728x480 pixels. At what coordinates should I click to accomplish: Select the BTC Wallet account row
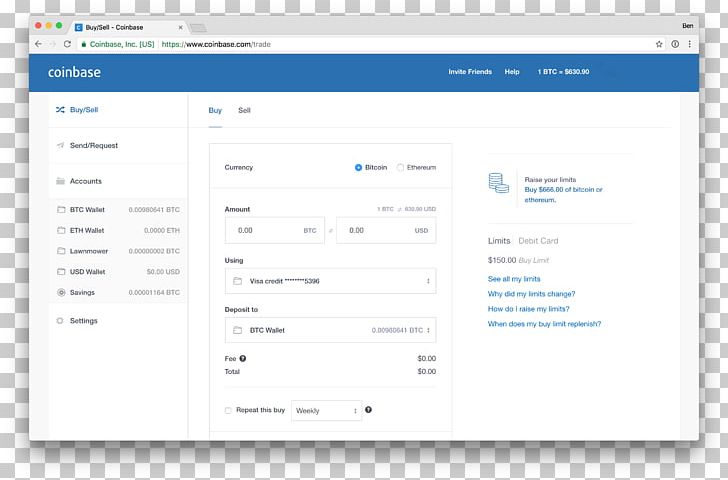coord(118,209)
